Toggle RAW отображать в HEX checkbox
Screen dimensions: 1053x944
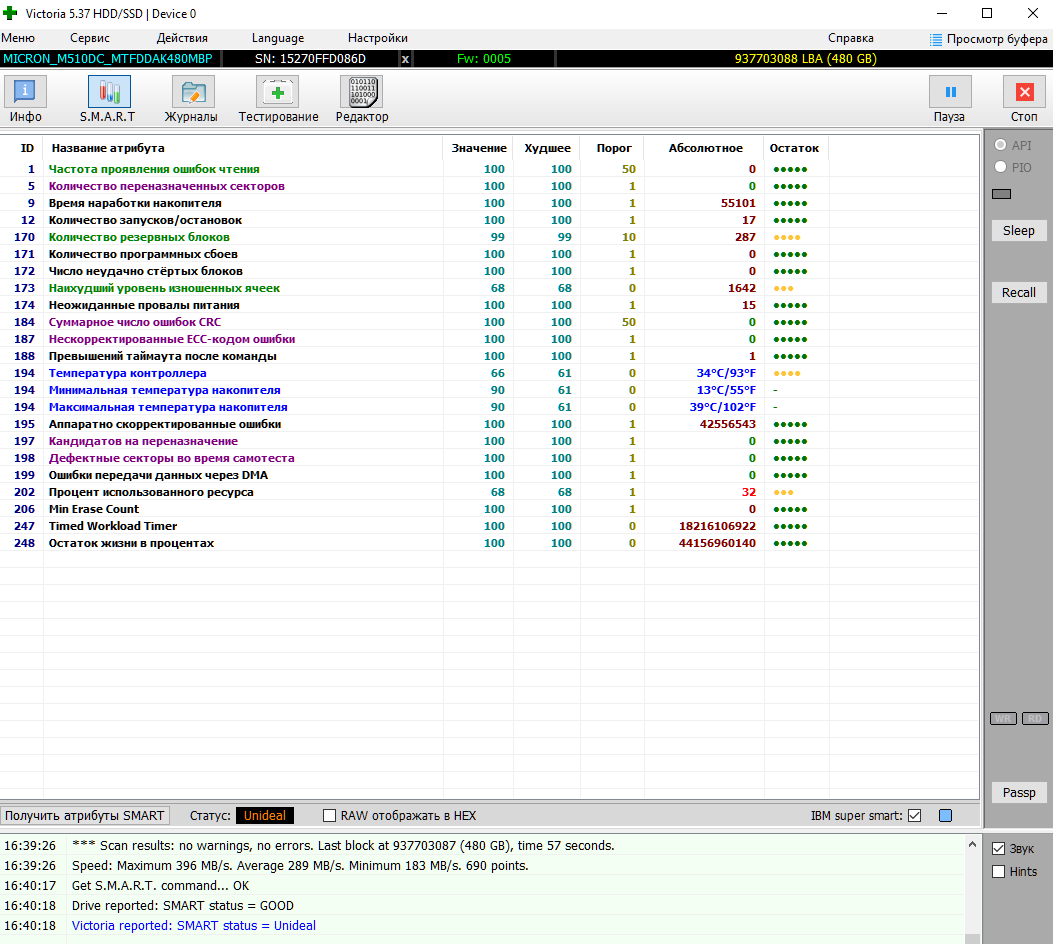point(329,816)
